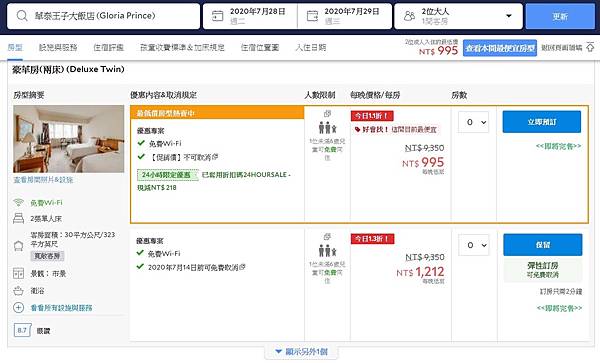Image resolution: width=600 pixels, height=363 pixels.
Task: Click the 今日1.3折 red discount badge
Action: tap(372, 239)
